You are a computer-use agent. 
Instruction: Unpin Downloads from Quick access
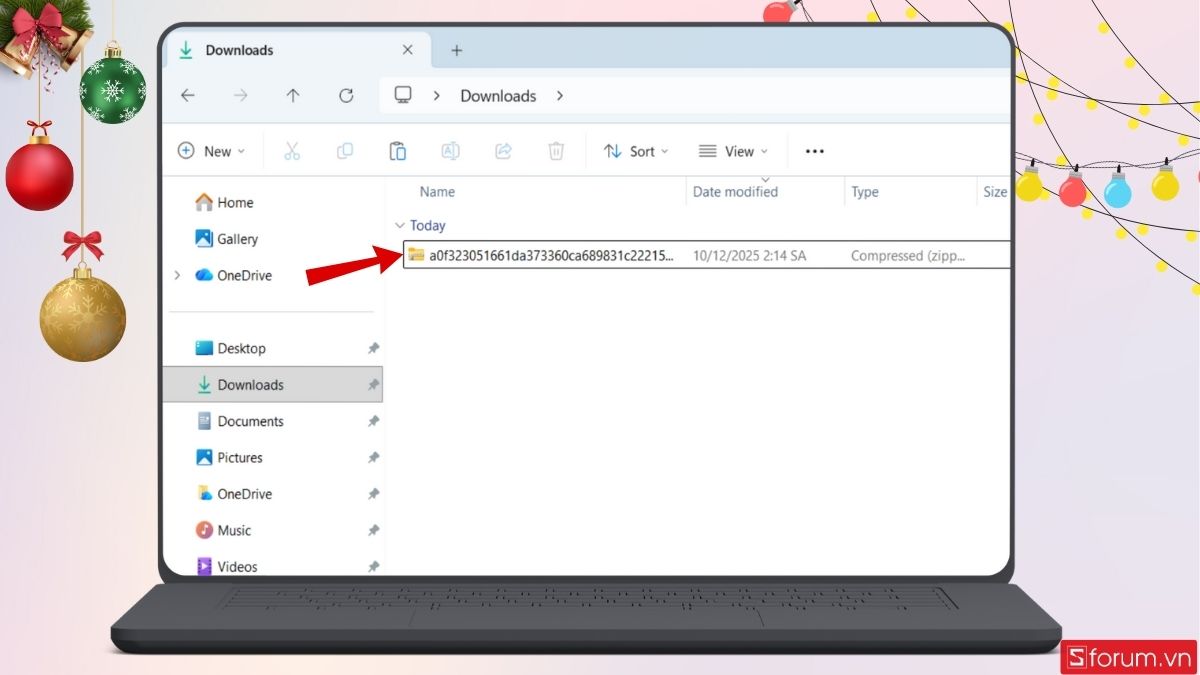tap(373, 384)
